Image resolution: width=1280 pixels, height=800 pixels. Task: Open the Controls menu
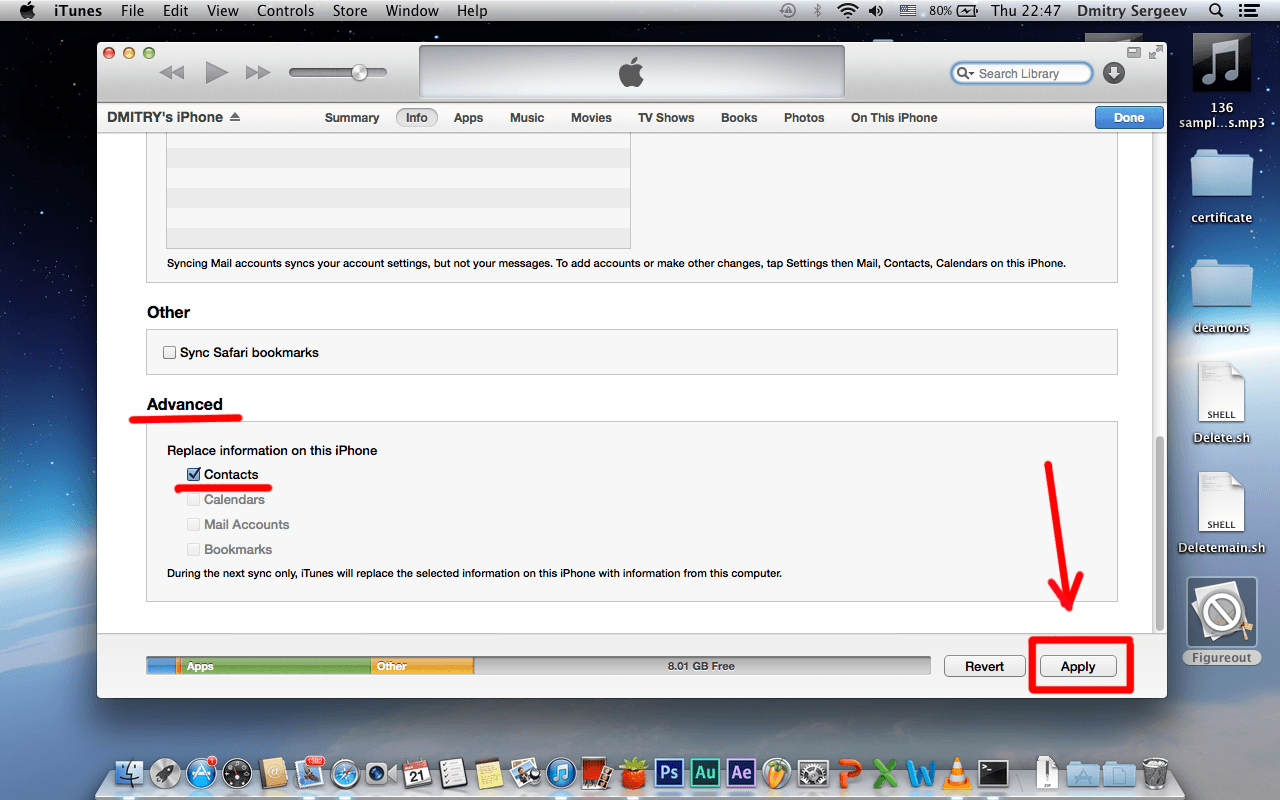coord(285,11)
